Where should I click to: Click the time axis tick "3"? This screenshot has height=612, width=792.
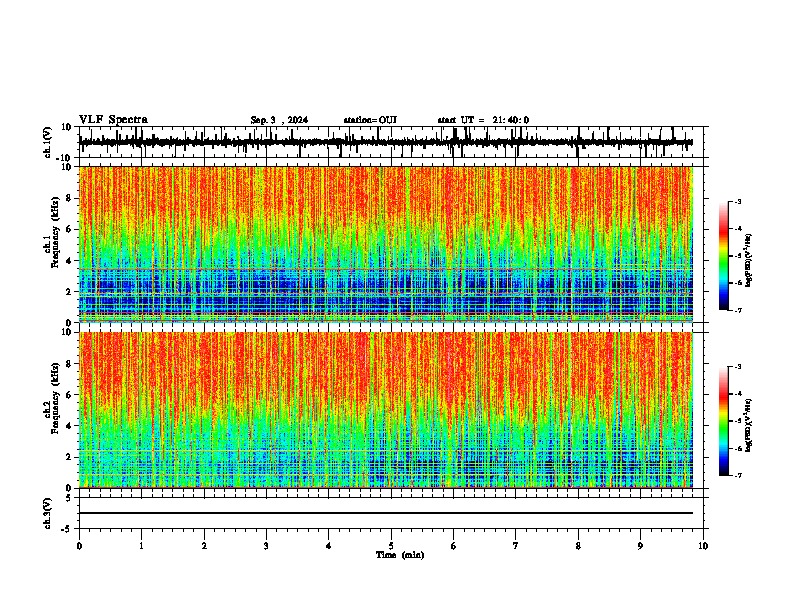click(266, 546)
